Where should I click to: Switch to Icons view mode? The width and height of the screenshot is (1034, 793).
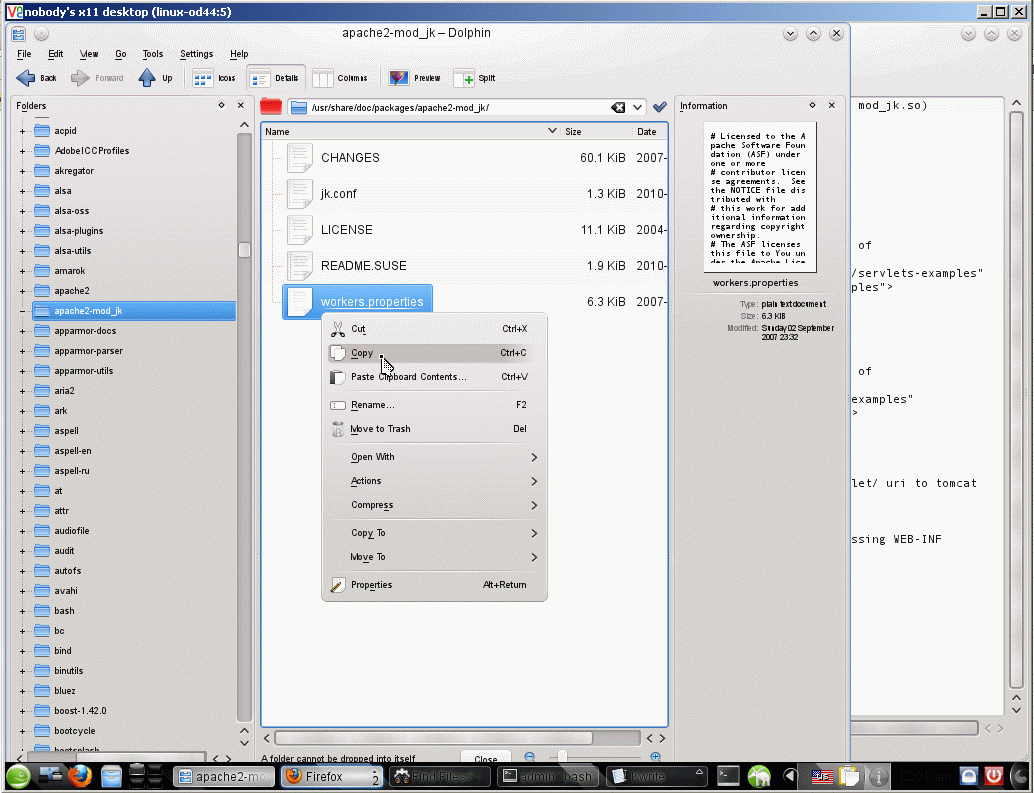click(x=214, y=78)
